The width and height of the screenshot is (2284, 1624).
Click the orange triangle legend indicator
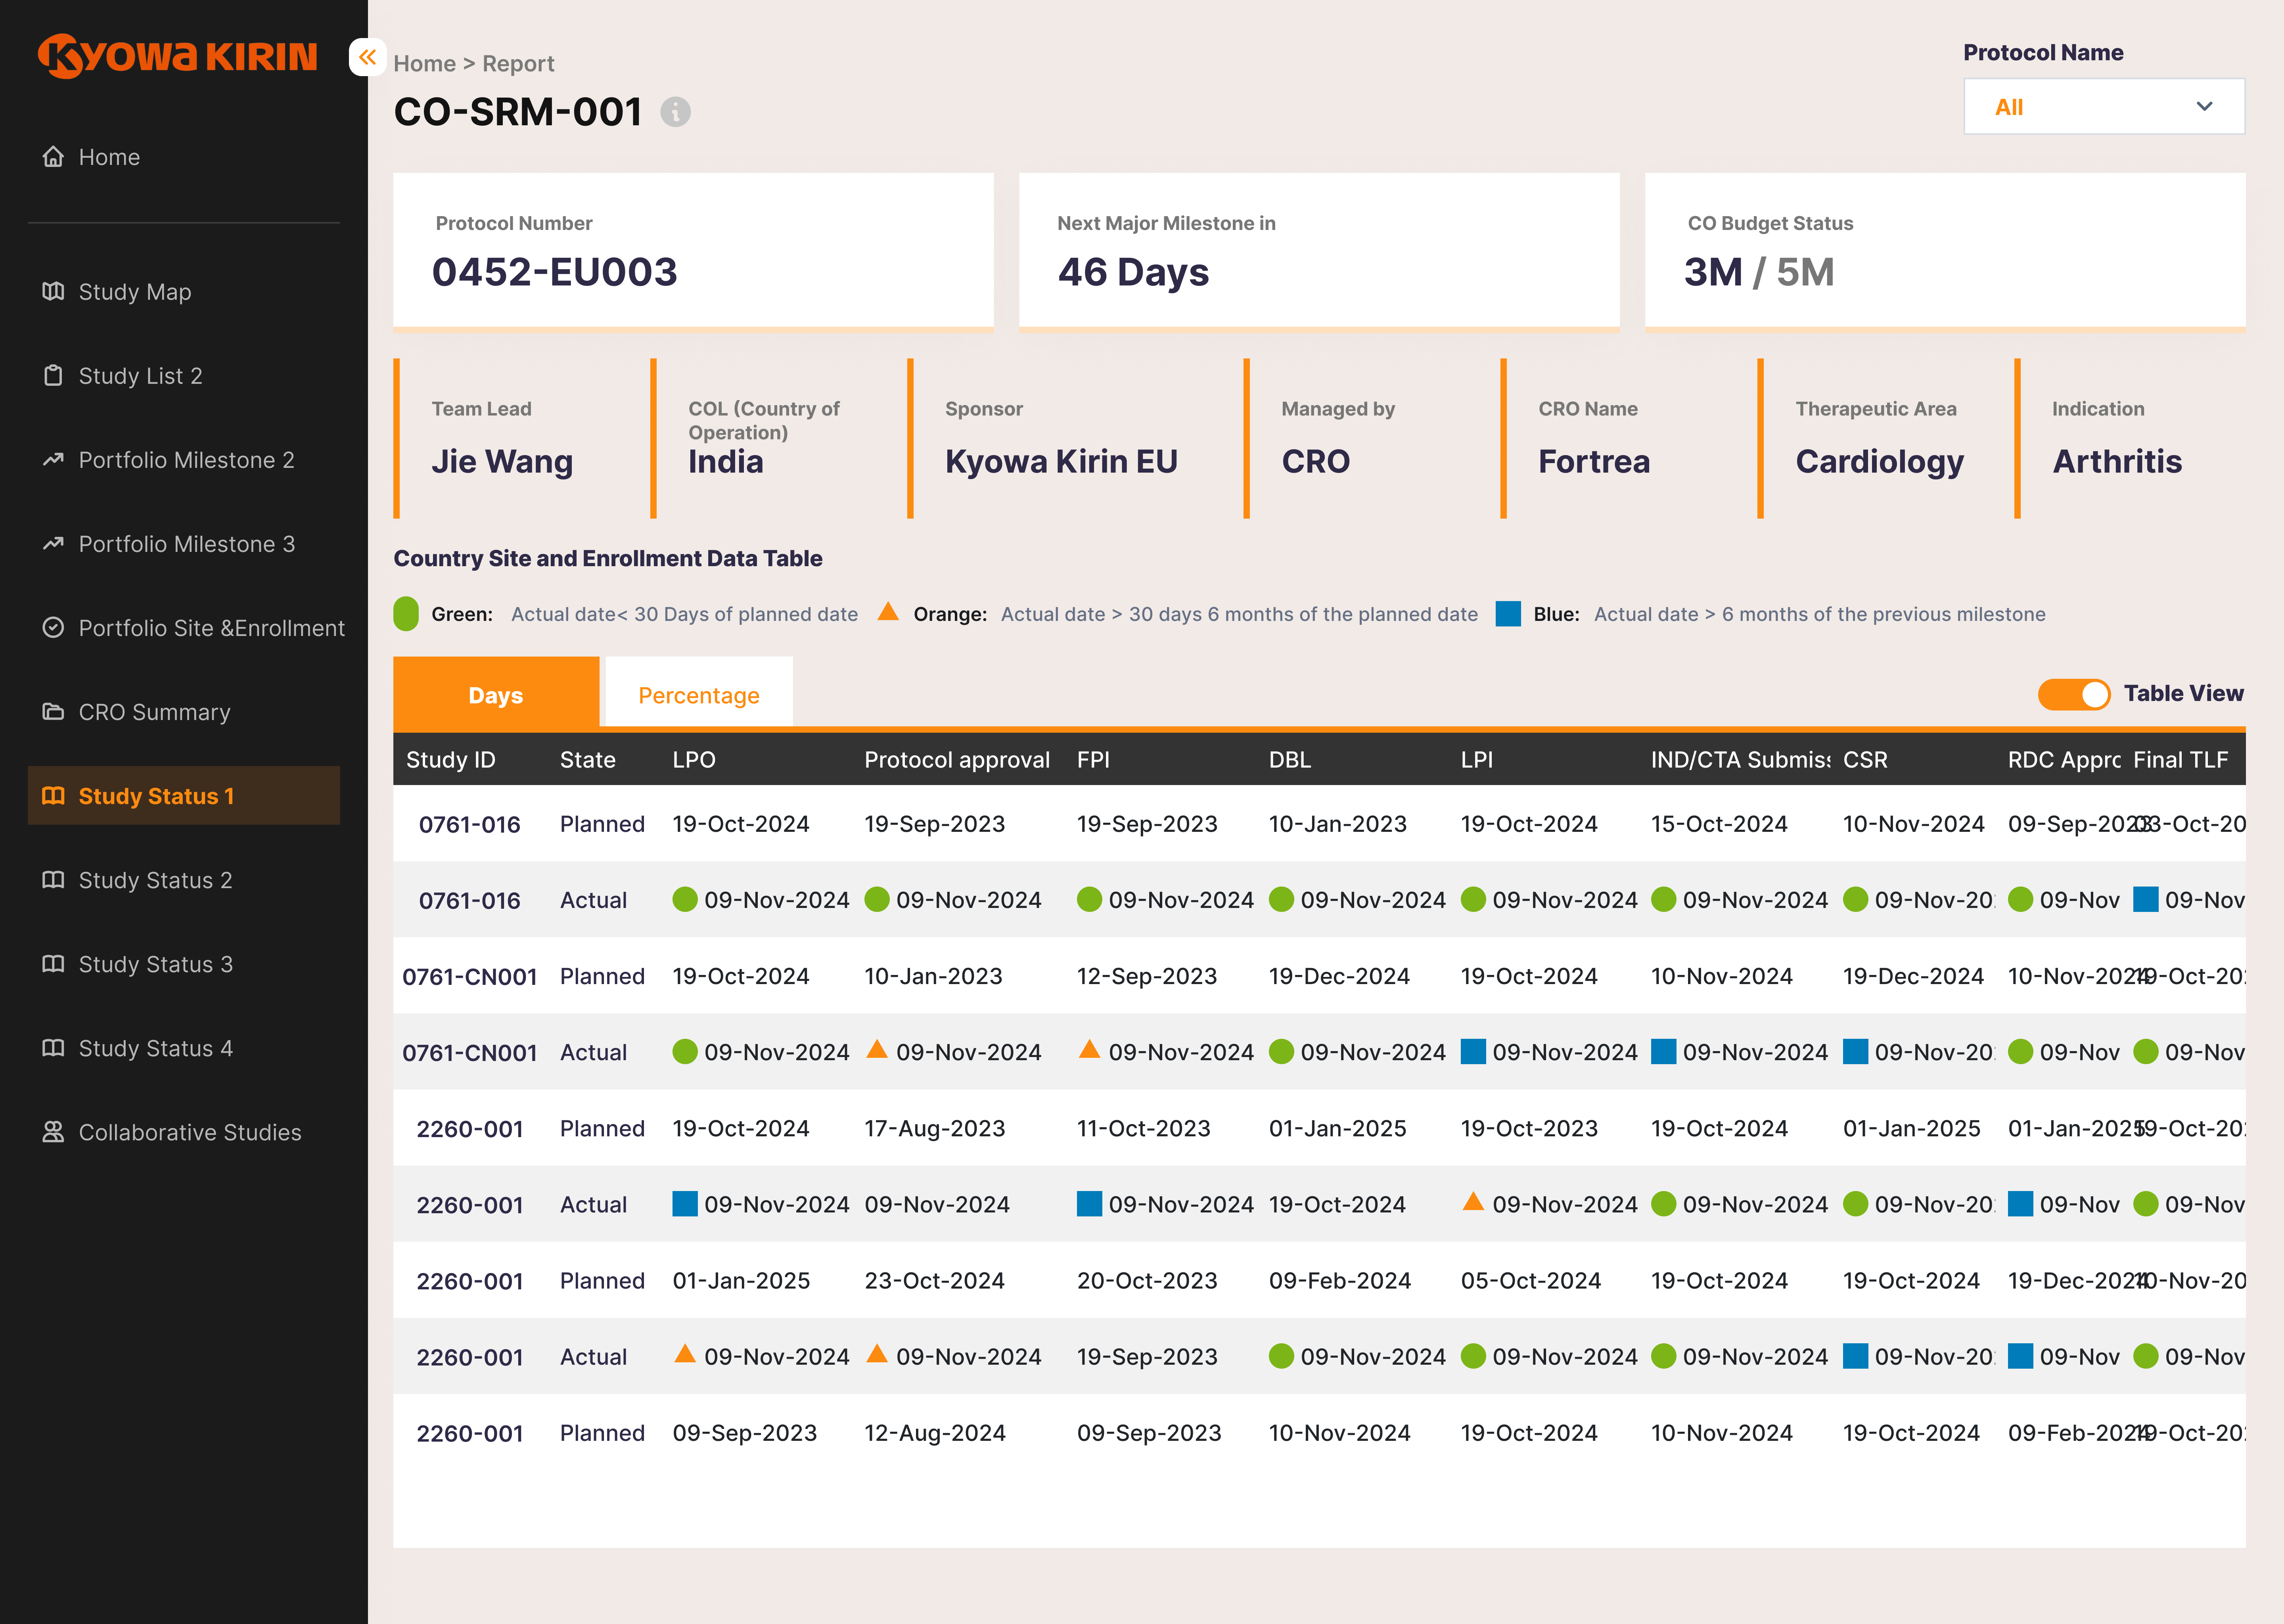pyautogui.click(x=888, y=612)
